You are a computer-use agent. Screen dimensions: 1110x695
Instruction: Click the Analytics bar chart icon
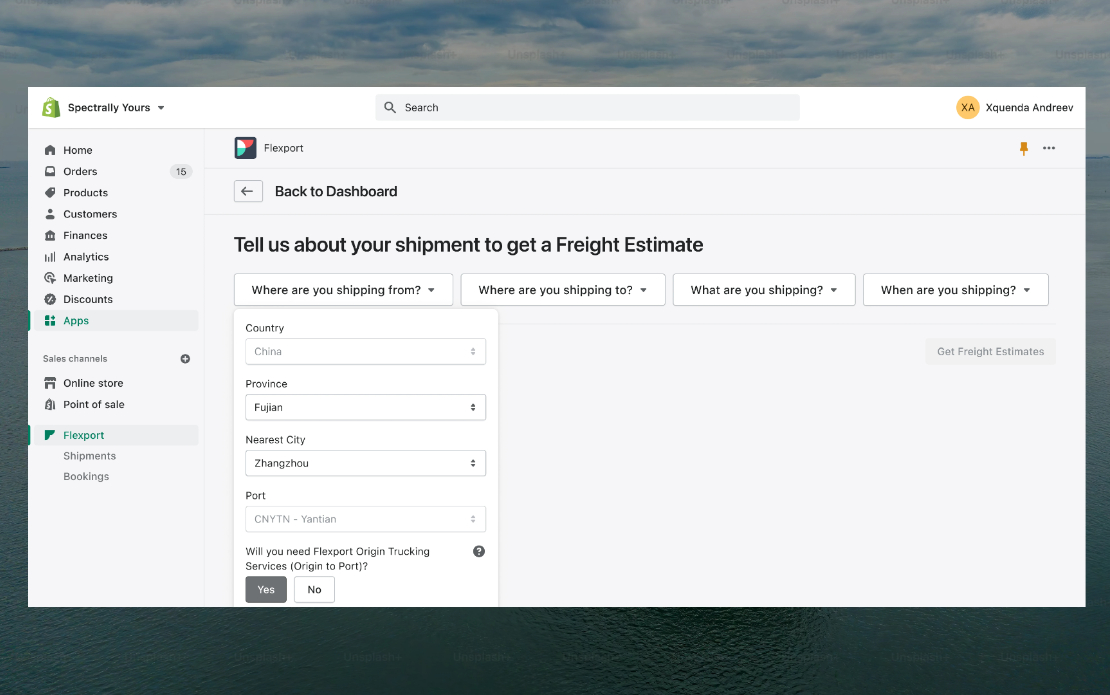(x=50, y=257)
